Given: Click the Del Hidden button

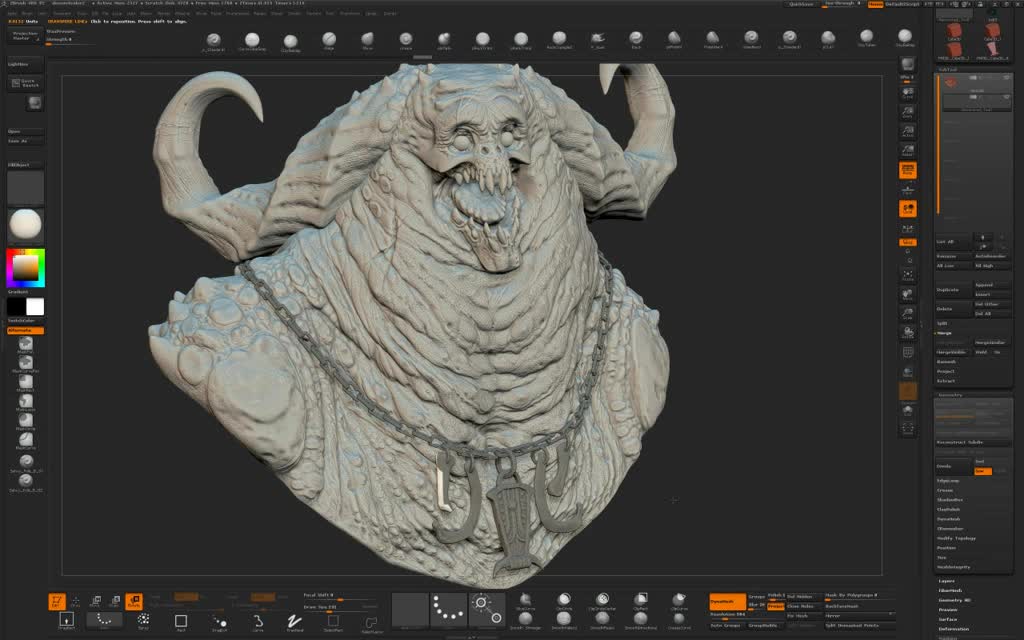Looking at the screenshot, I should [804, 596].
